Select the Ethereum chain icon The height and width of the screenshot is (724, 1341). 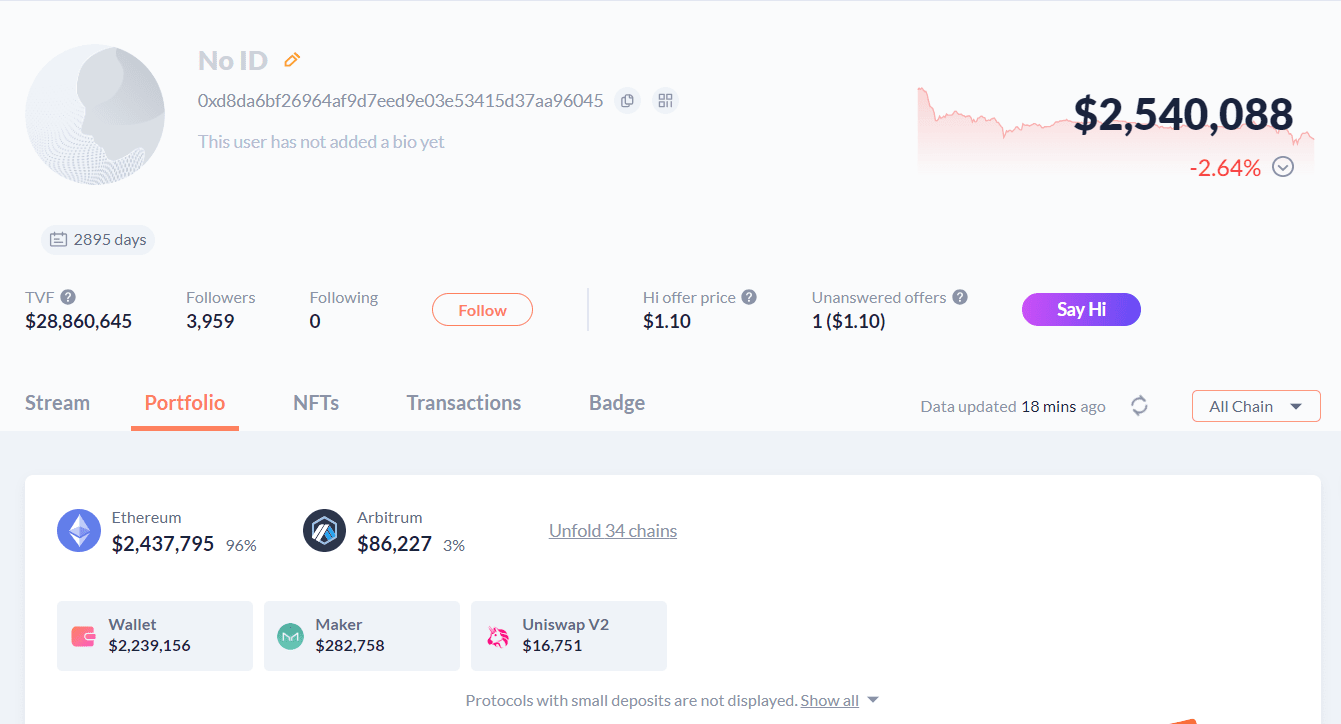(x=79, y=531)
